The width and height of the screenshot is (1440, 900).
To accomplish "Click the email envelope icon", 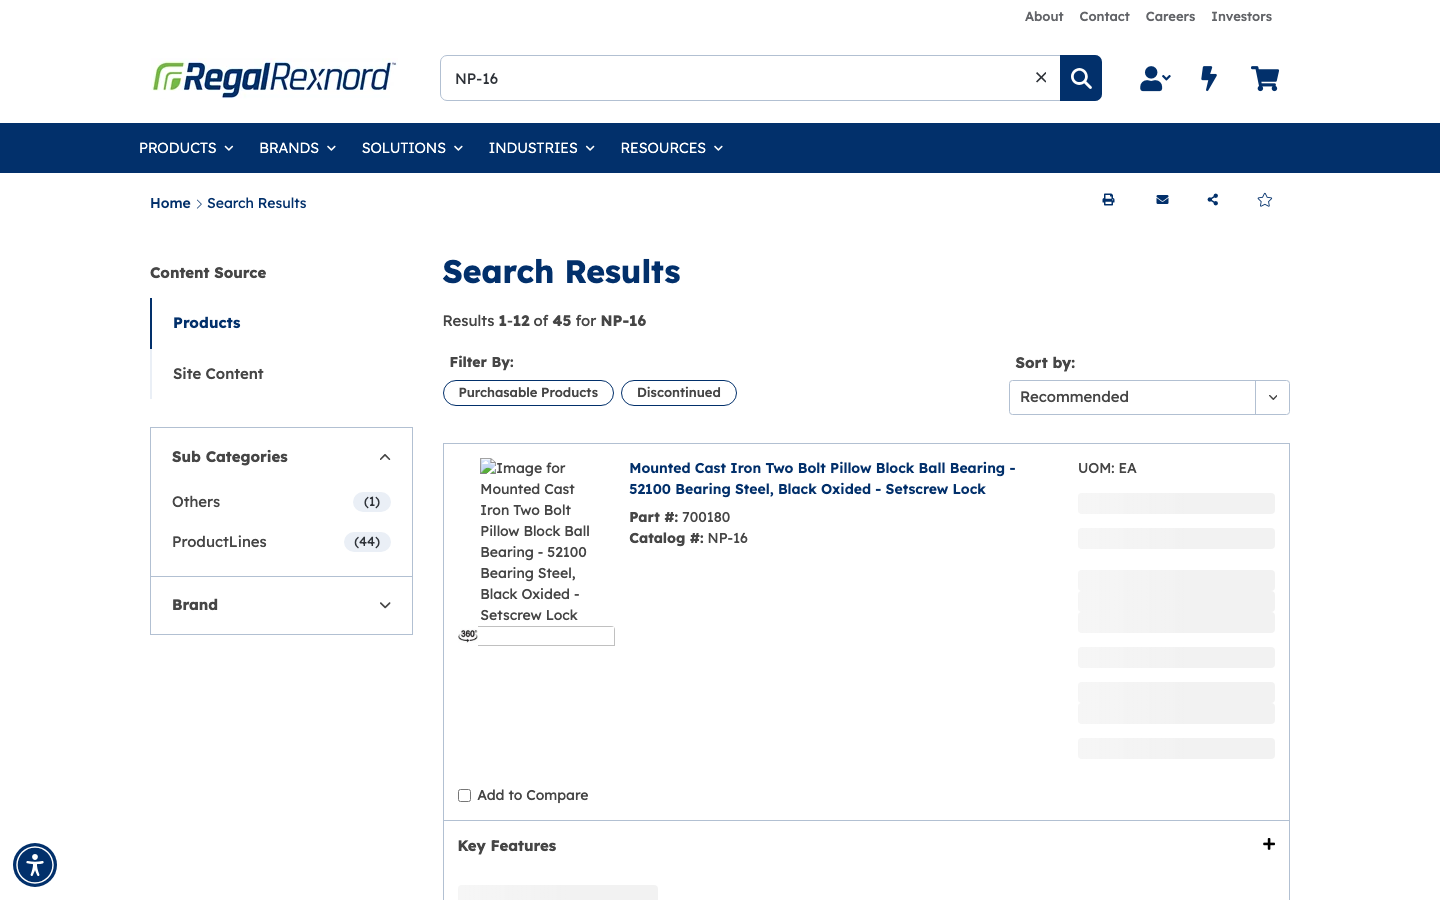I will point(1162,200).
